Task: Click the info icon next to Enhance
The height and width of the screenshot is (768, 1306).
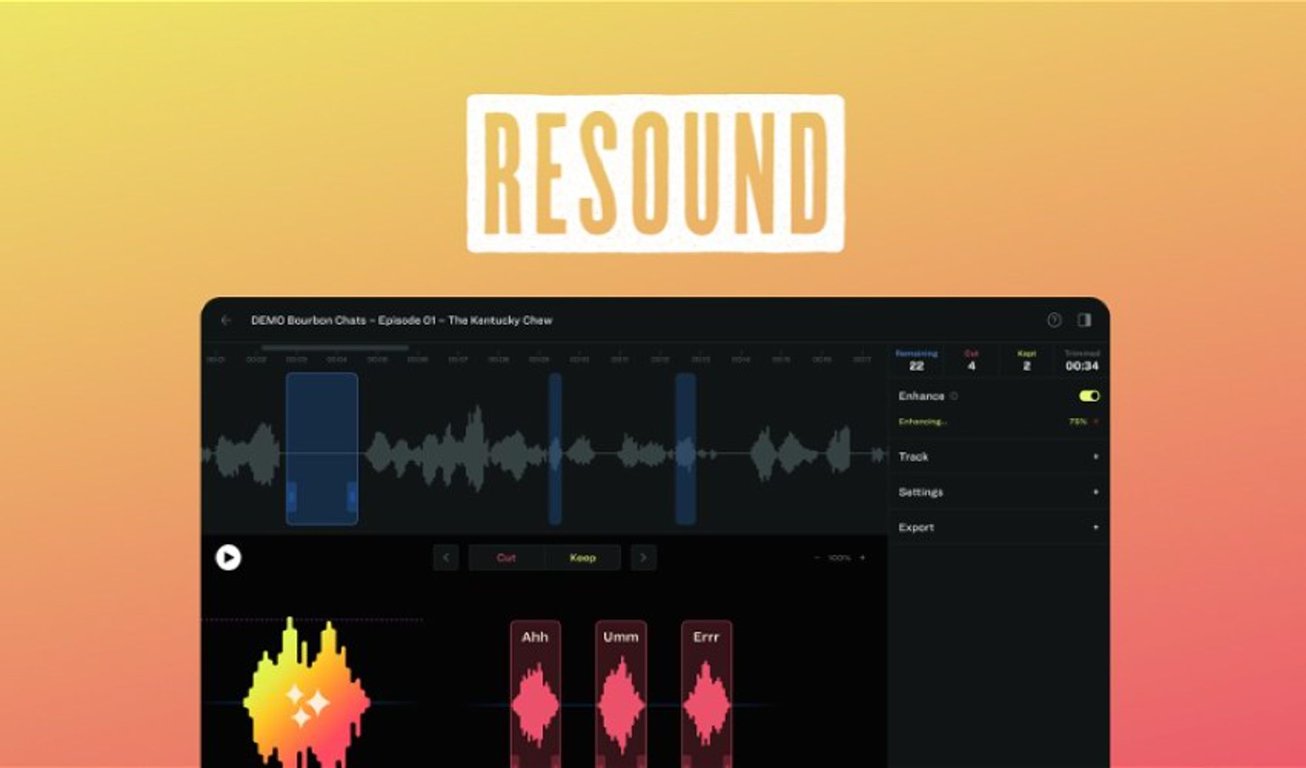Action: pyautogui.click(x=954, y=396)
